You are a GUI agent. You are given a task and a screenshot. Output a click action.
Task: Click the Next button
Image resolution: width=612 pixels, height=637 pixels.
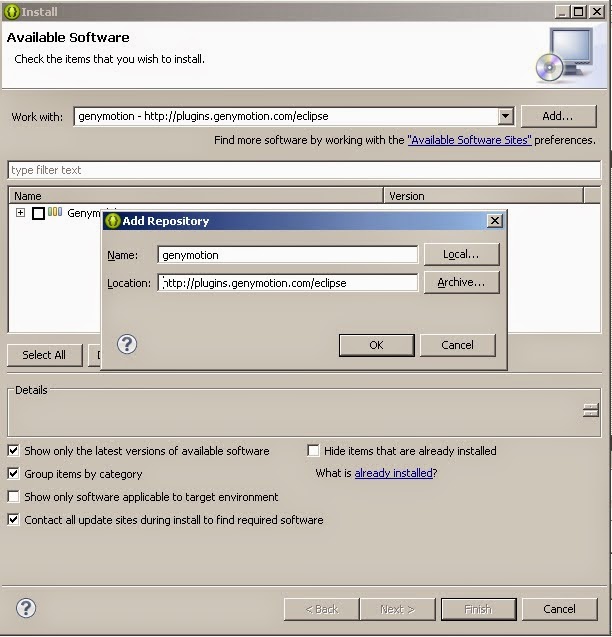click(397, 609)
